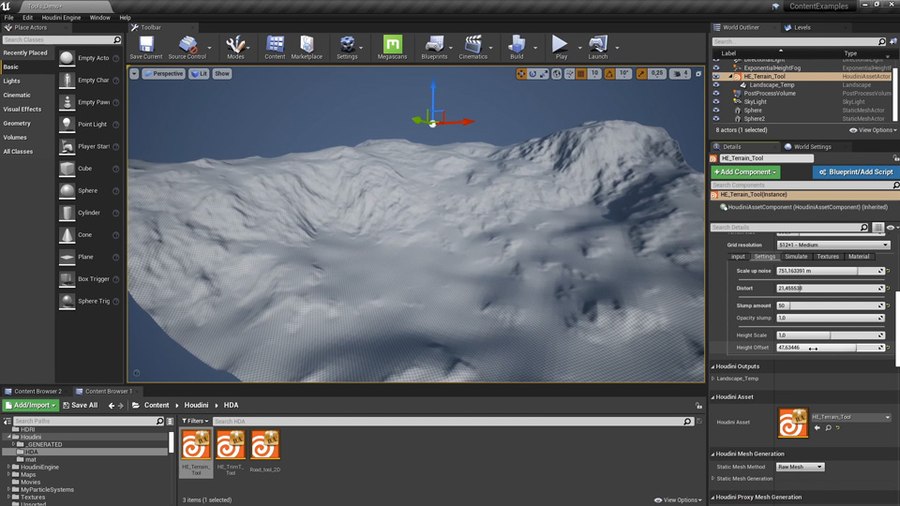Click the content browser forward arrow

click(x=121, y=406)
